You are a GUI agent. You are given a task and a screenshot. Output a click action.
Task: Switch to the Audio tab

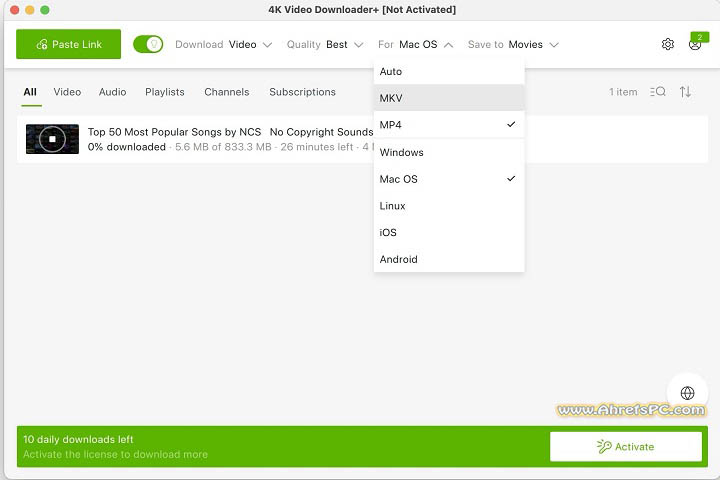pyautogui.click(x=112, y=92)
